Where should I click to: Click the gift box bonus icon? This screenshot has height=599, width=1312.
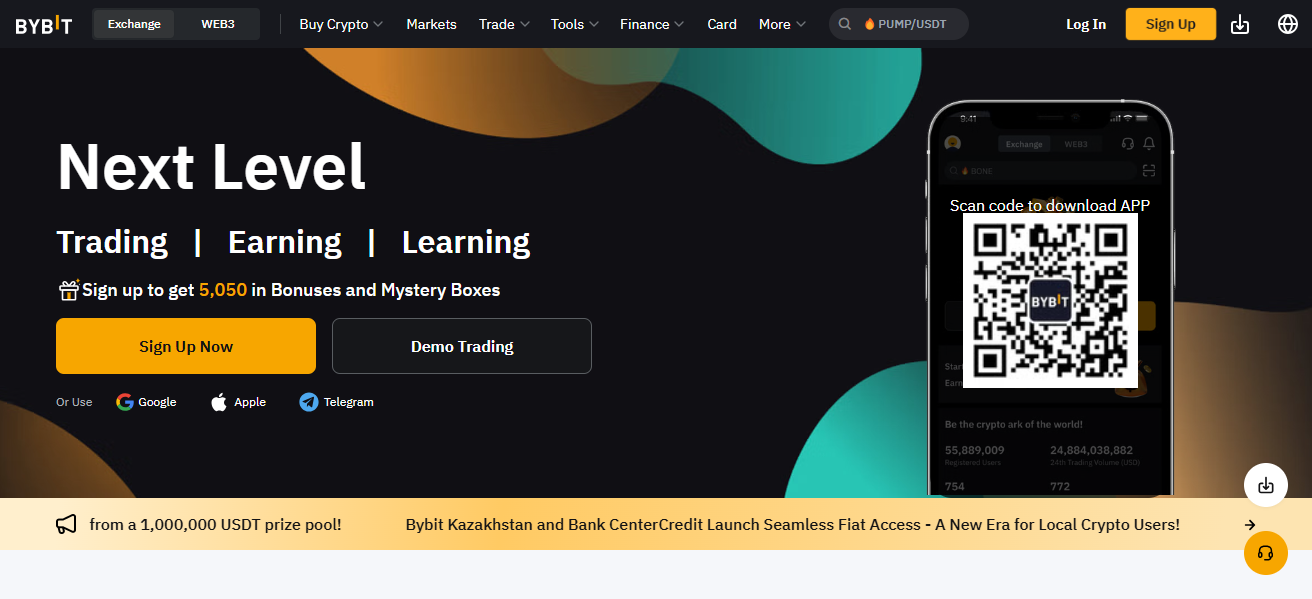[x=69, y=290]
